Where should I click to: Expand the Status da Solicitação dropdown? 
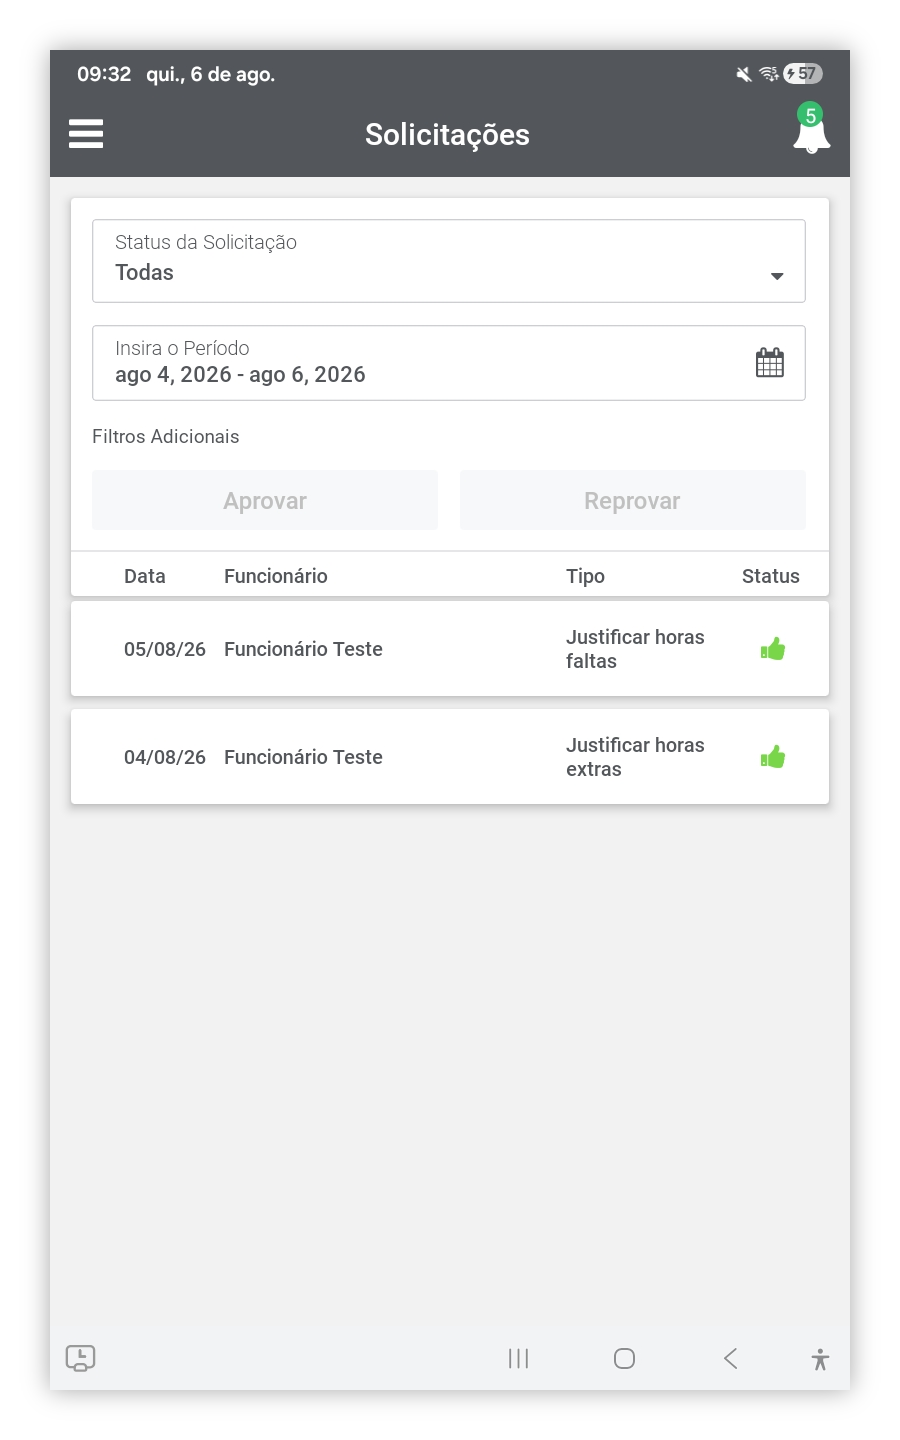449,261
